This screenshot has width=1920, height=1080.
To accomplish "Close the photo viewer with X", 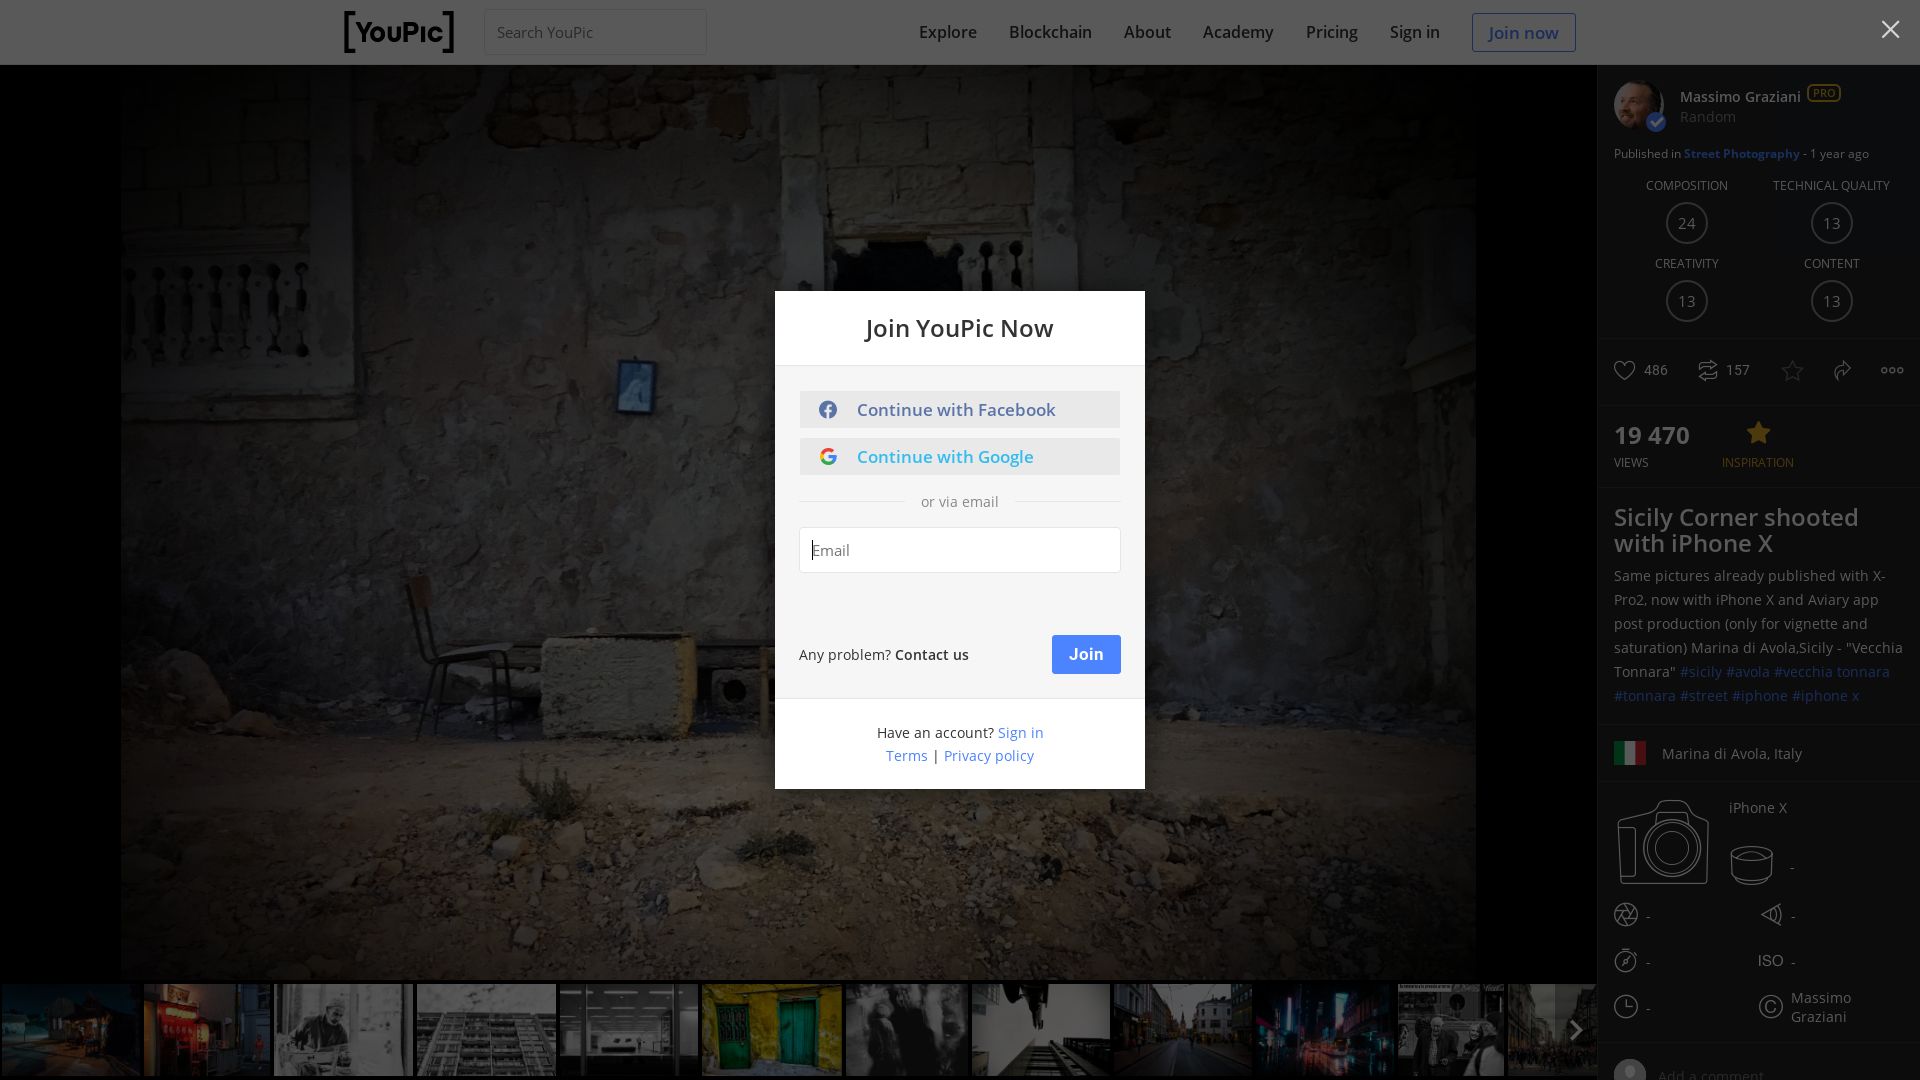I will (x=1890, y=30).
